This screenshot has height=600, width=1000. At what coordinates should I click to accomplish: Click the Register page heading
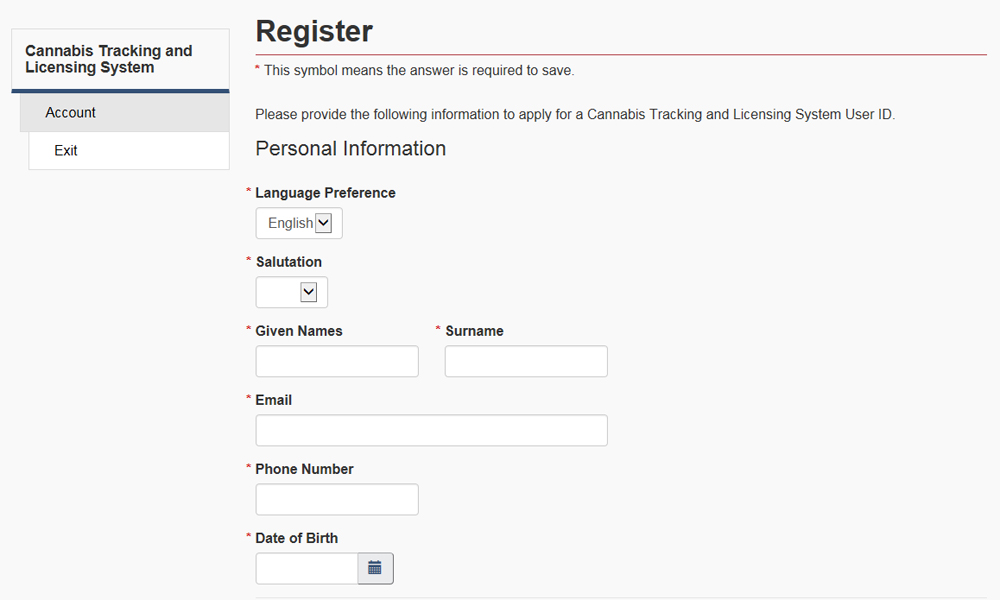pos(314,31)
